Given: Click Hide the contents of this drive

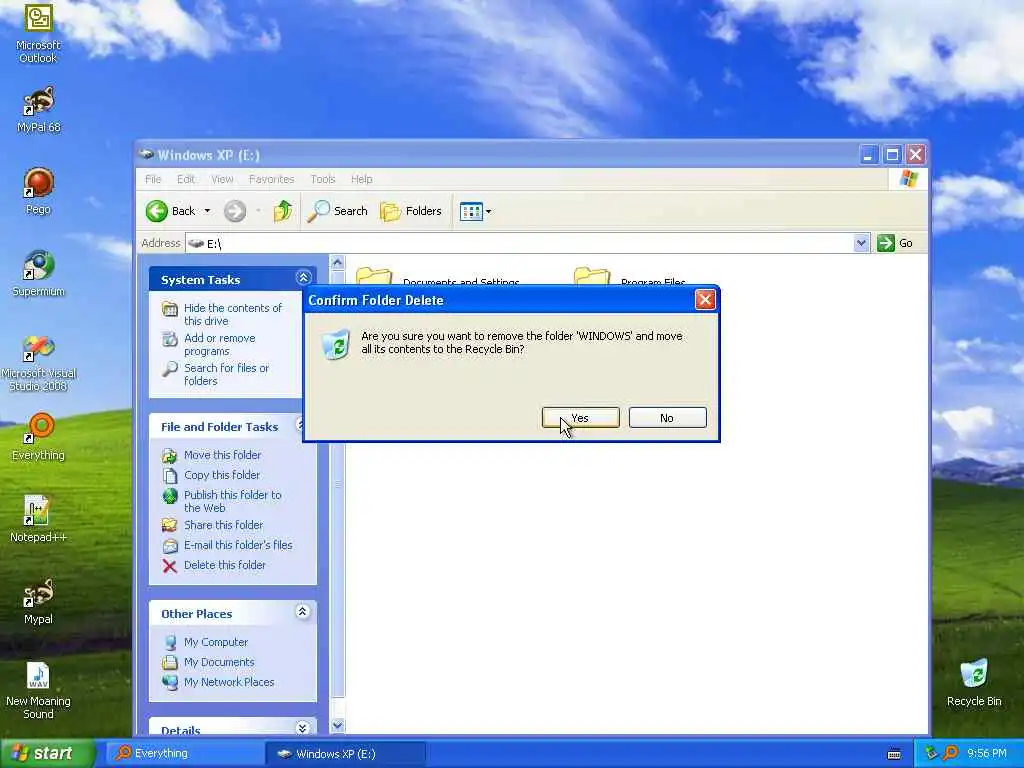Looking at the screenshot, I should [232, 314].
